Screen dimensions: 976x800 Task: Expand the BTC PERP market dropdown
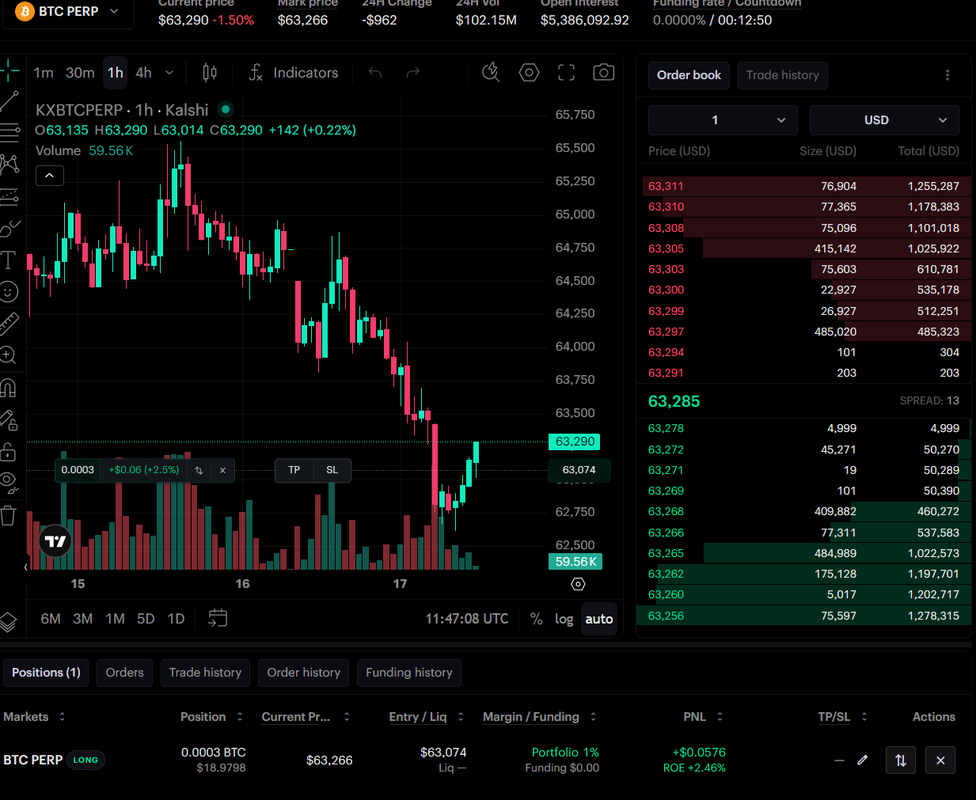pos(68,12)
